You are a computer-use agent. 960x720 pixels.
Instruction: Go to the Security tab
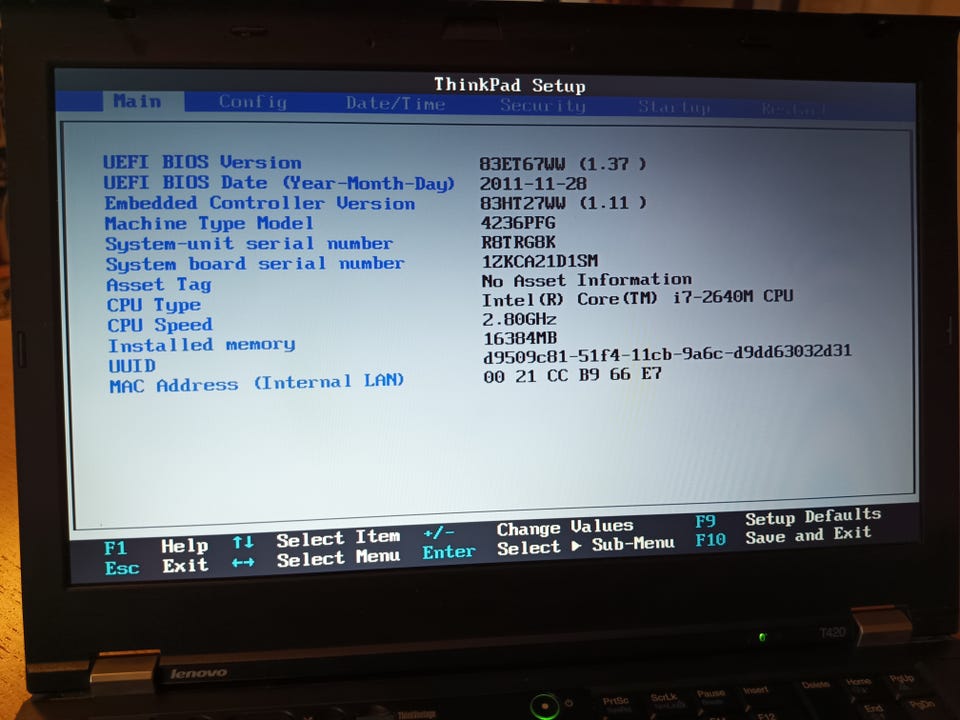(x=542, y=105)
